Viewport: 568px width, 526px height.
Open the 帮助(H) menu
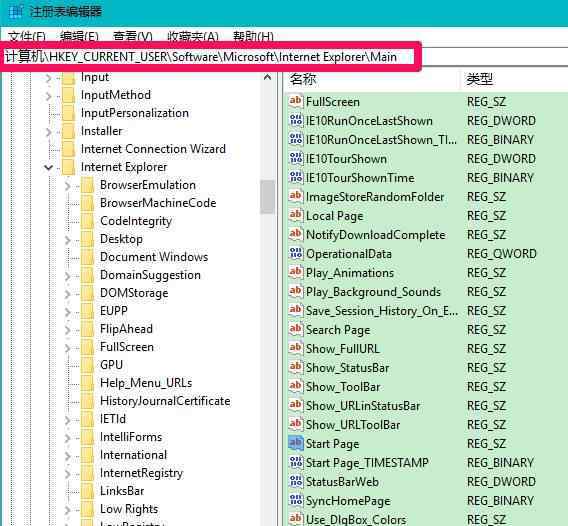coord(253,36)
